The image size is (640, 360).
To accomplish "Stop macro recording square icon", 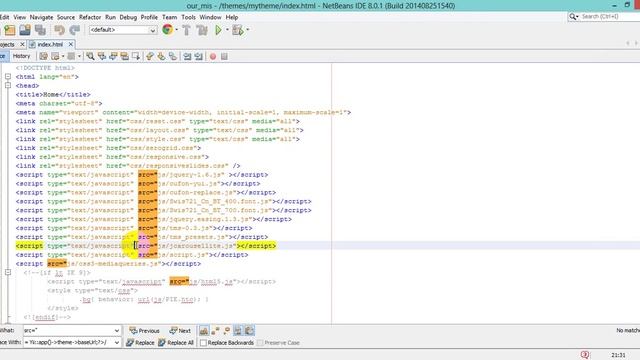I will click(224, 56).
